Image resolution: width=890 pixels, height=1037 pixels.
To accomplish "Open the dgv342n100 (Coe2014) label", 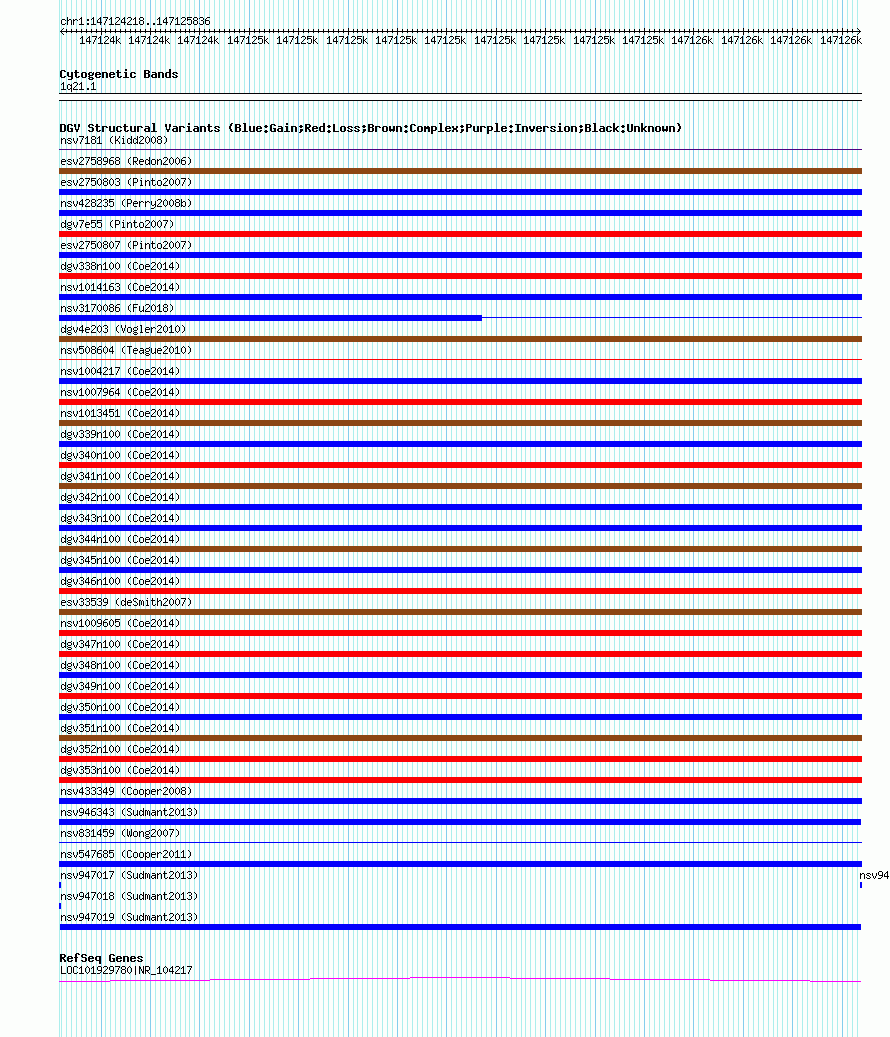I will [x=120, y=497].
